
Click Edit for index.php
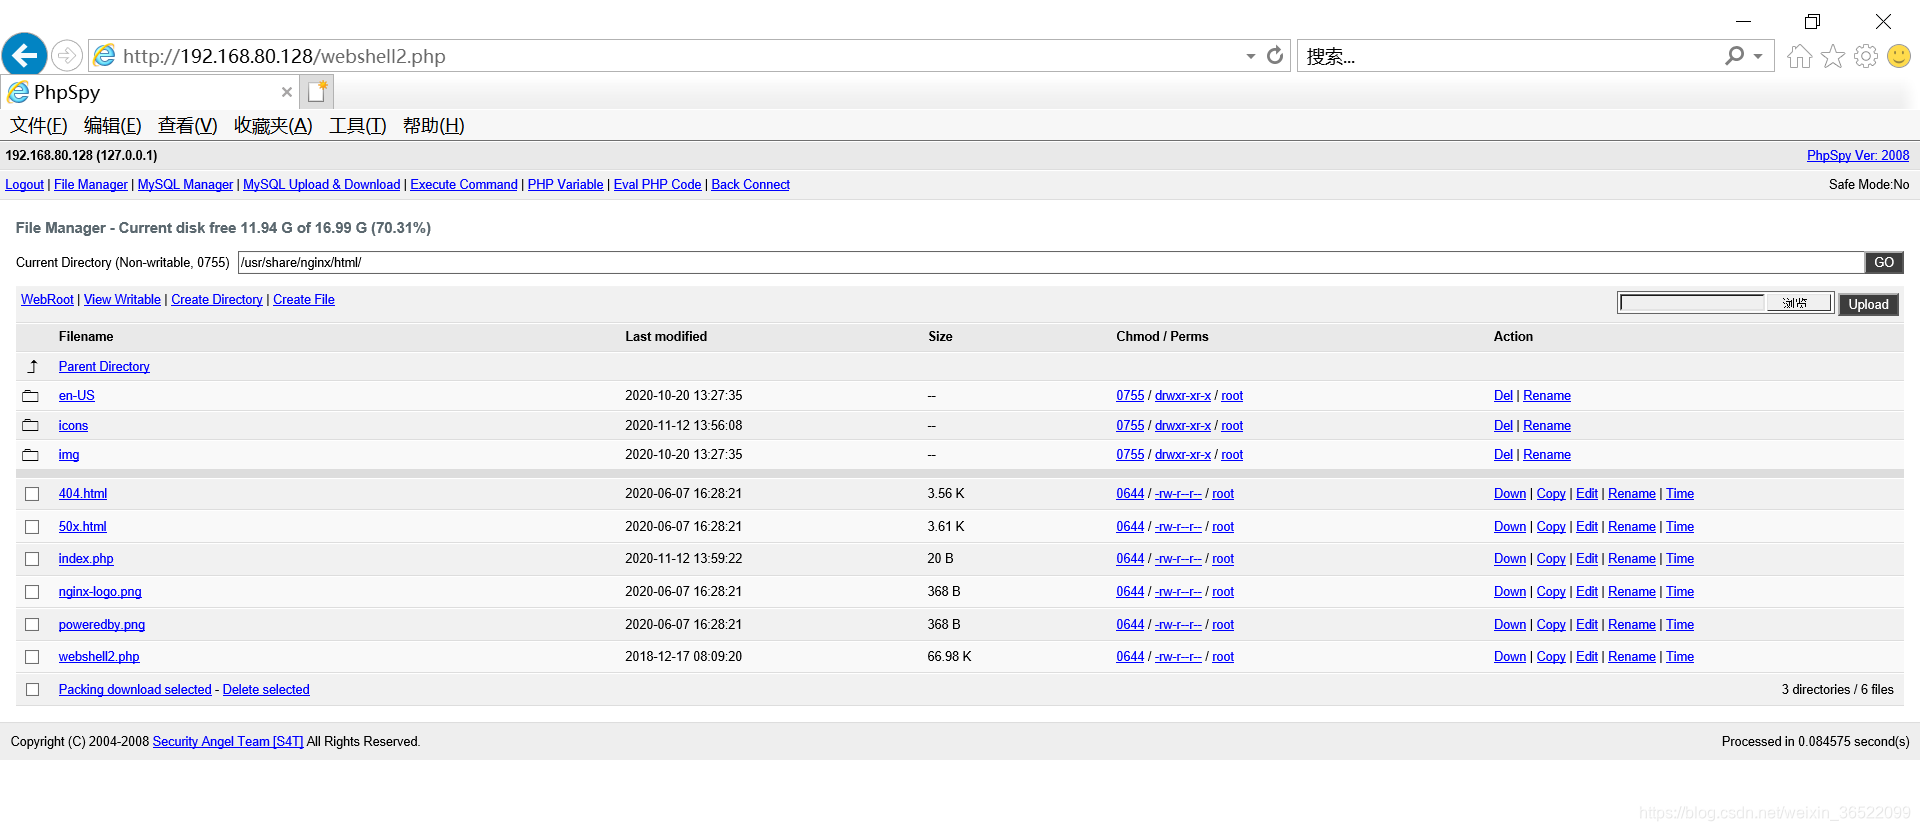tap(1587, 559)
